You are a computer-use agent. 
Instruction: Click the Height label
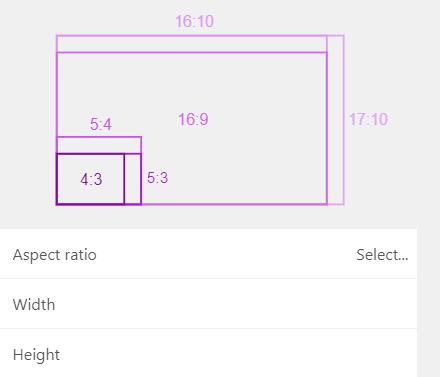tap(36, 355)
